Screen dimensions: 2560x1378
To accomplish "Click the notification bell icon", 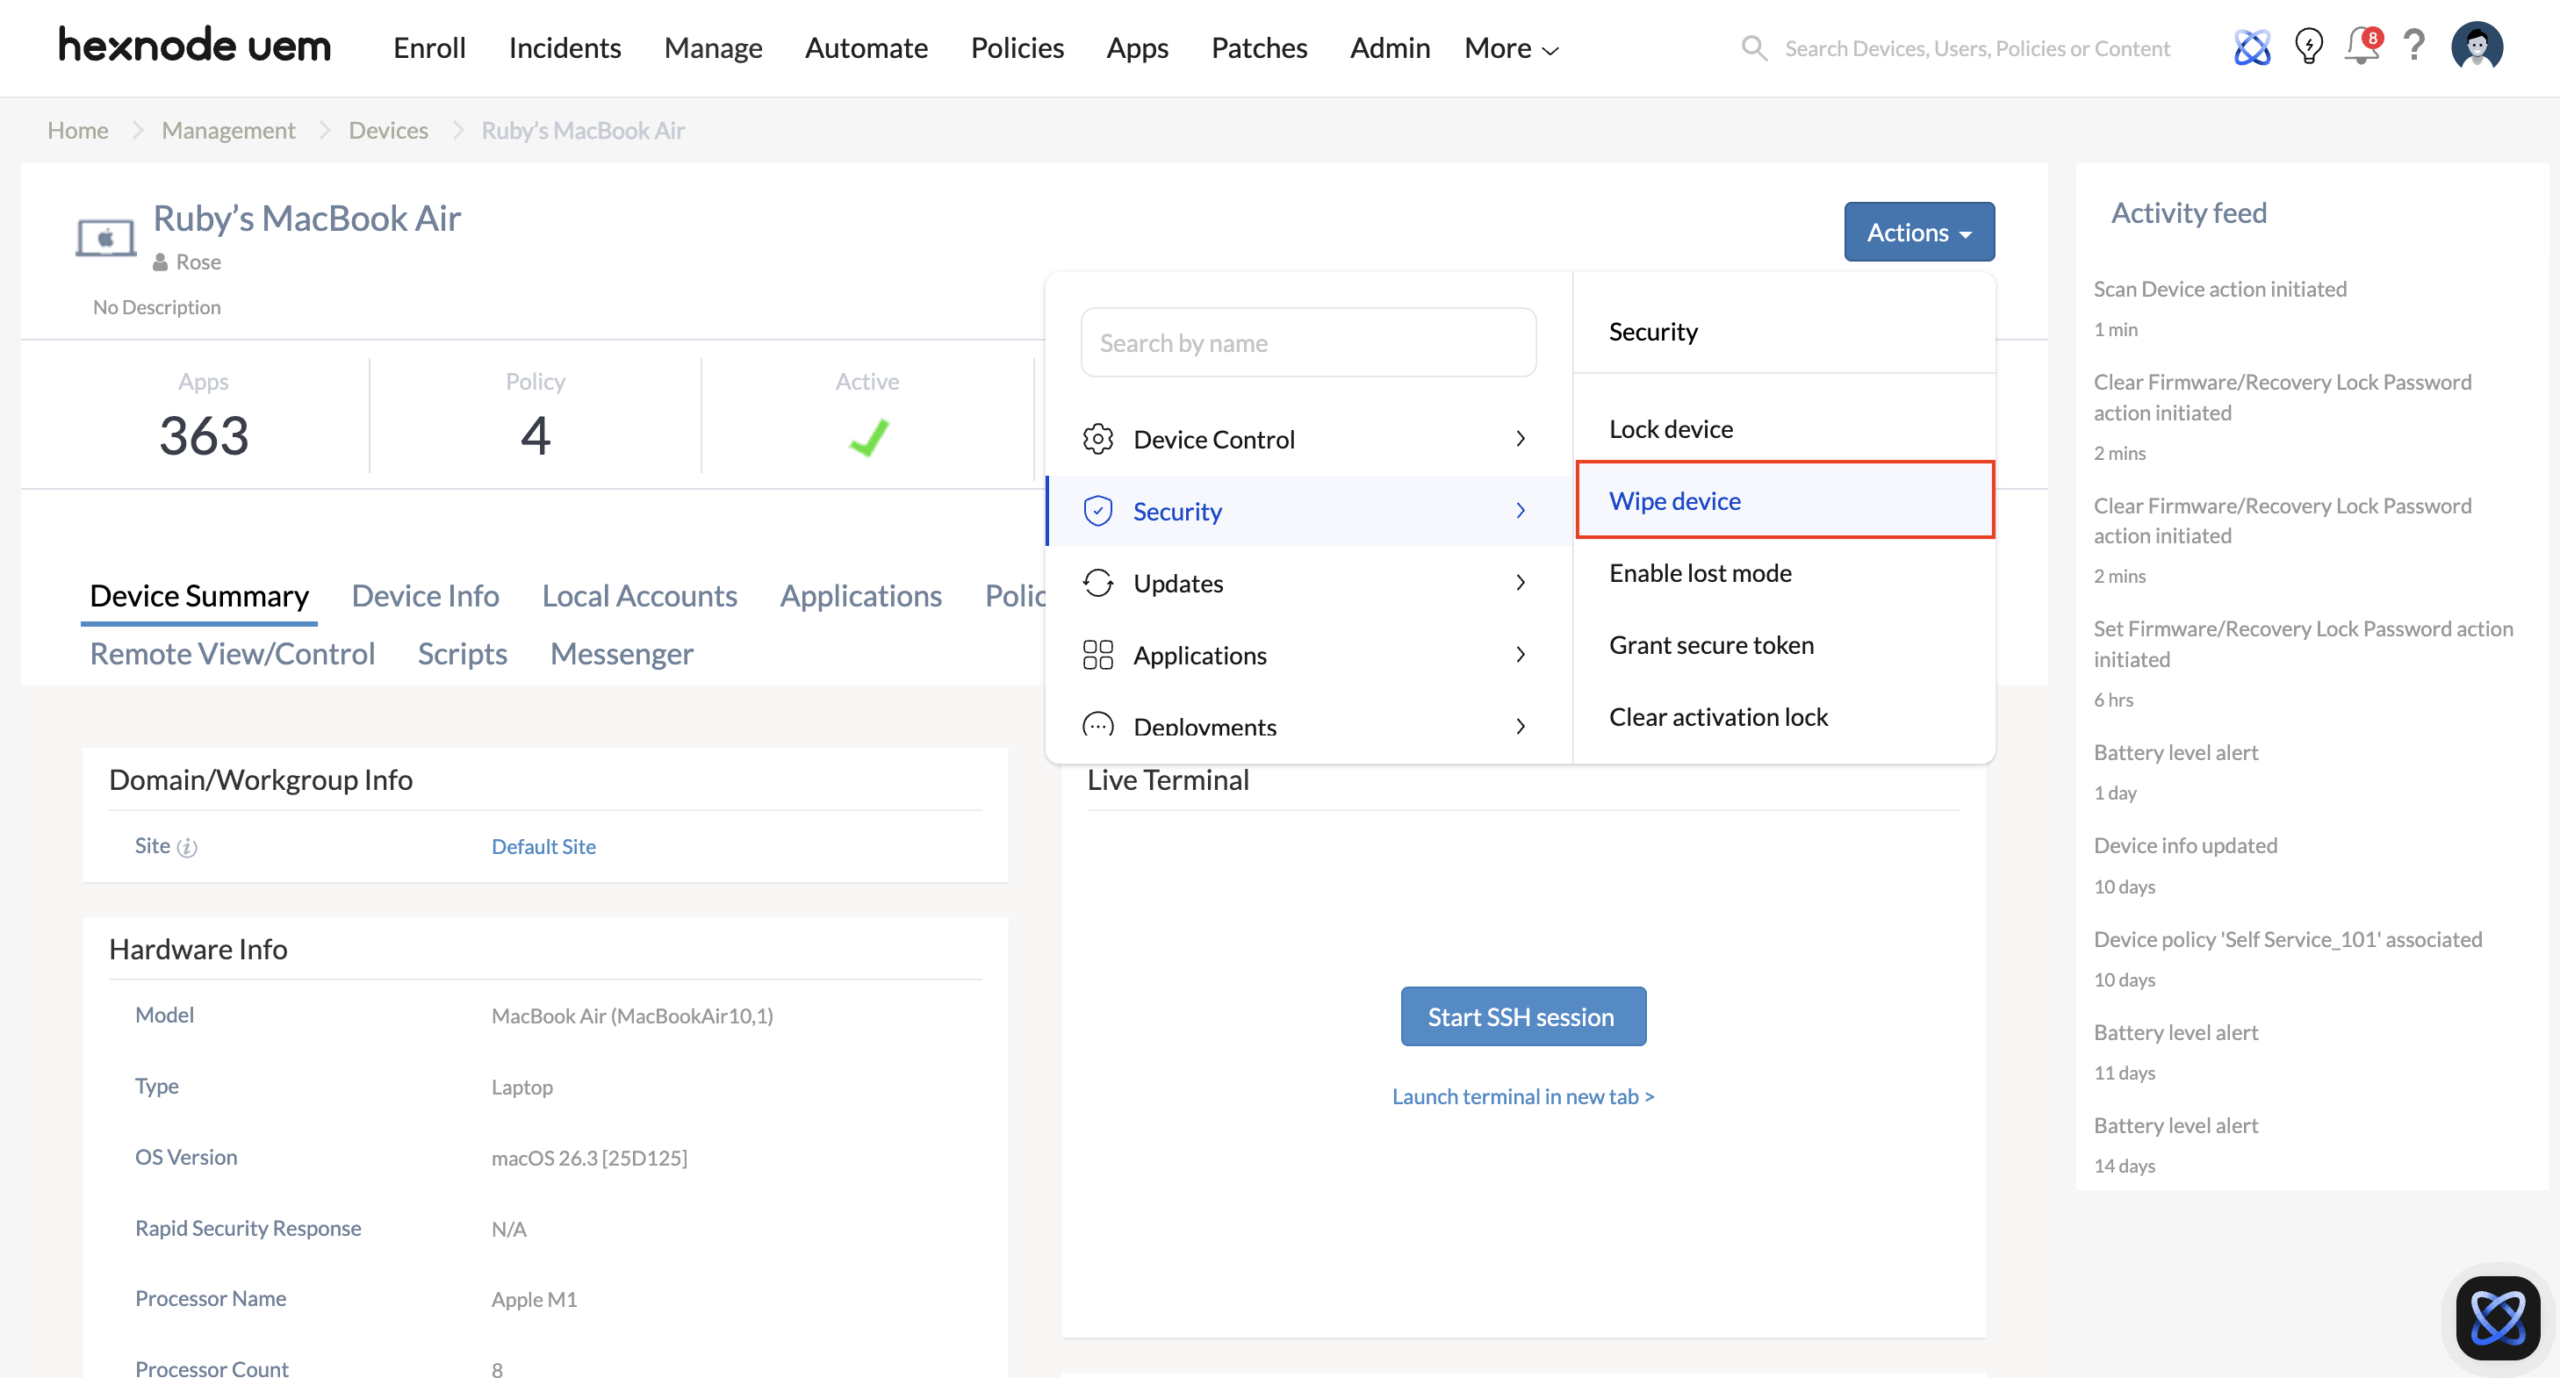I will (2360, 47).
